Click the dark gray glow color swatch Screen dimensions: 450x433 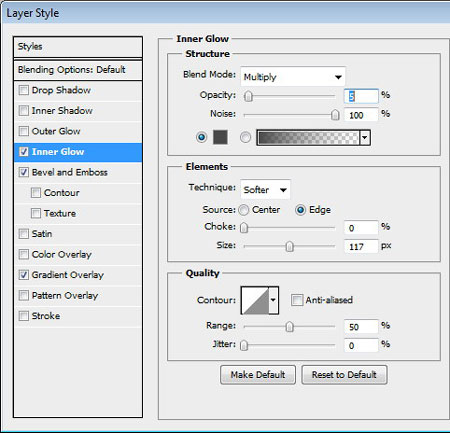tap(220, 137)
